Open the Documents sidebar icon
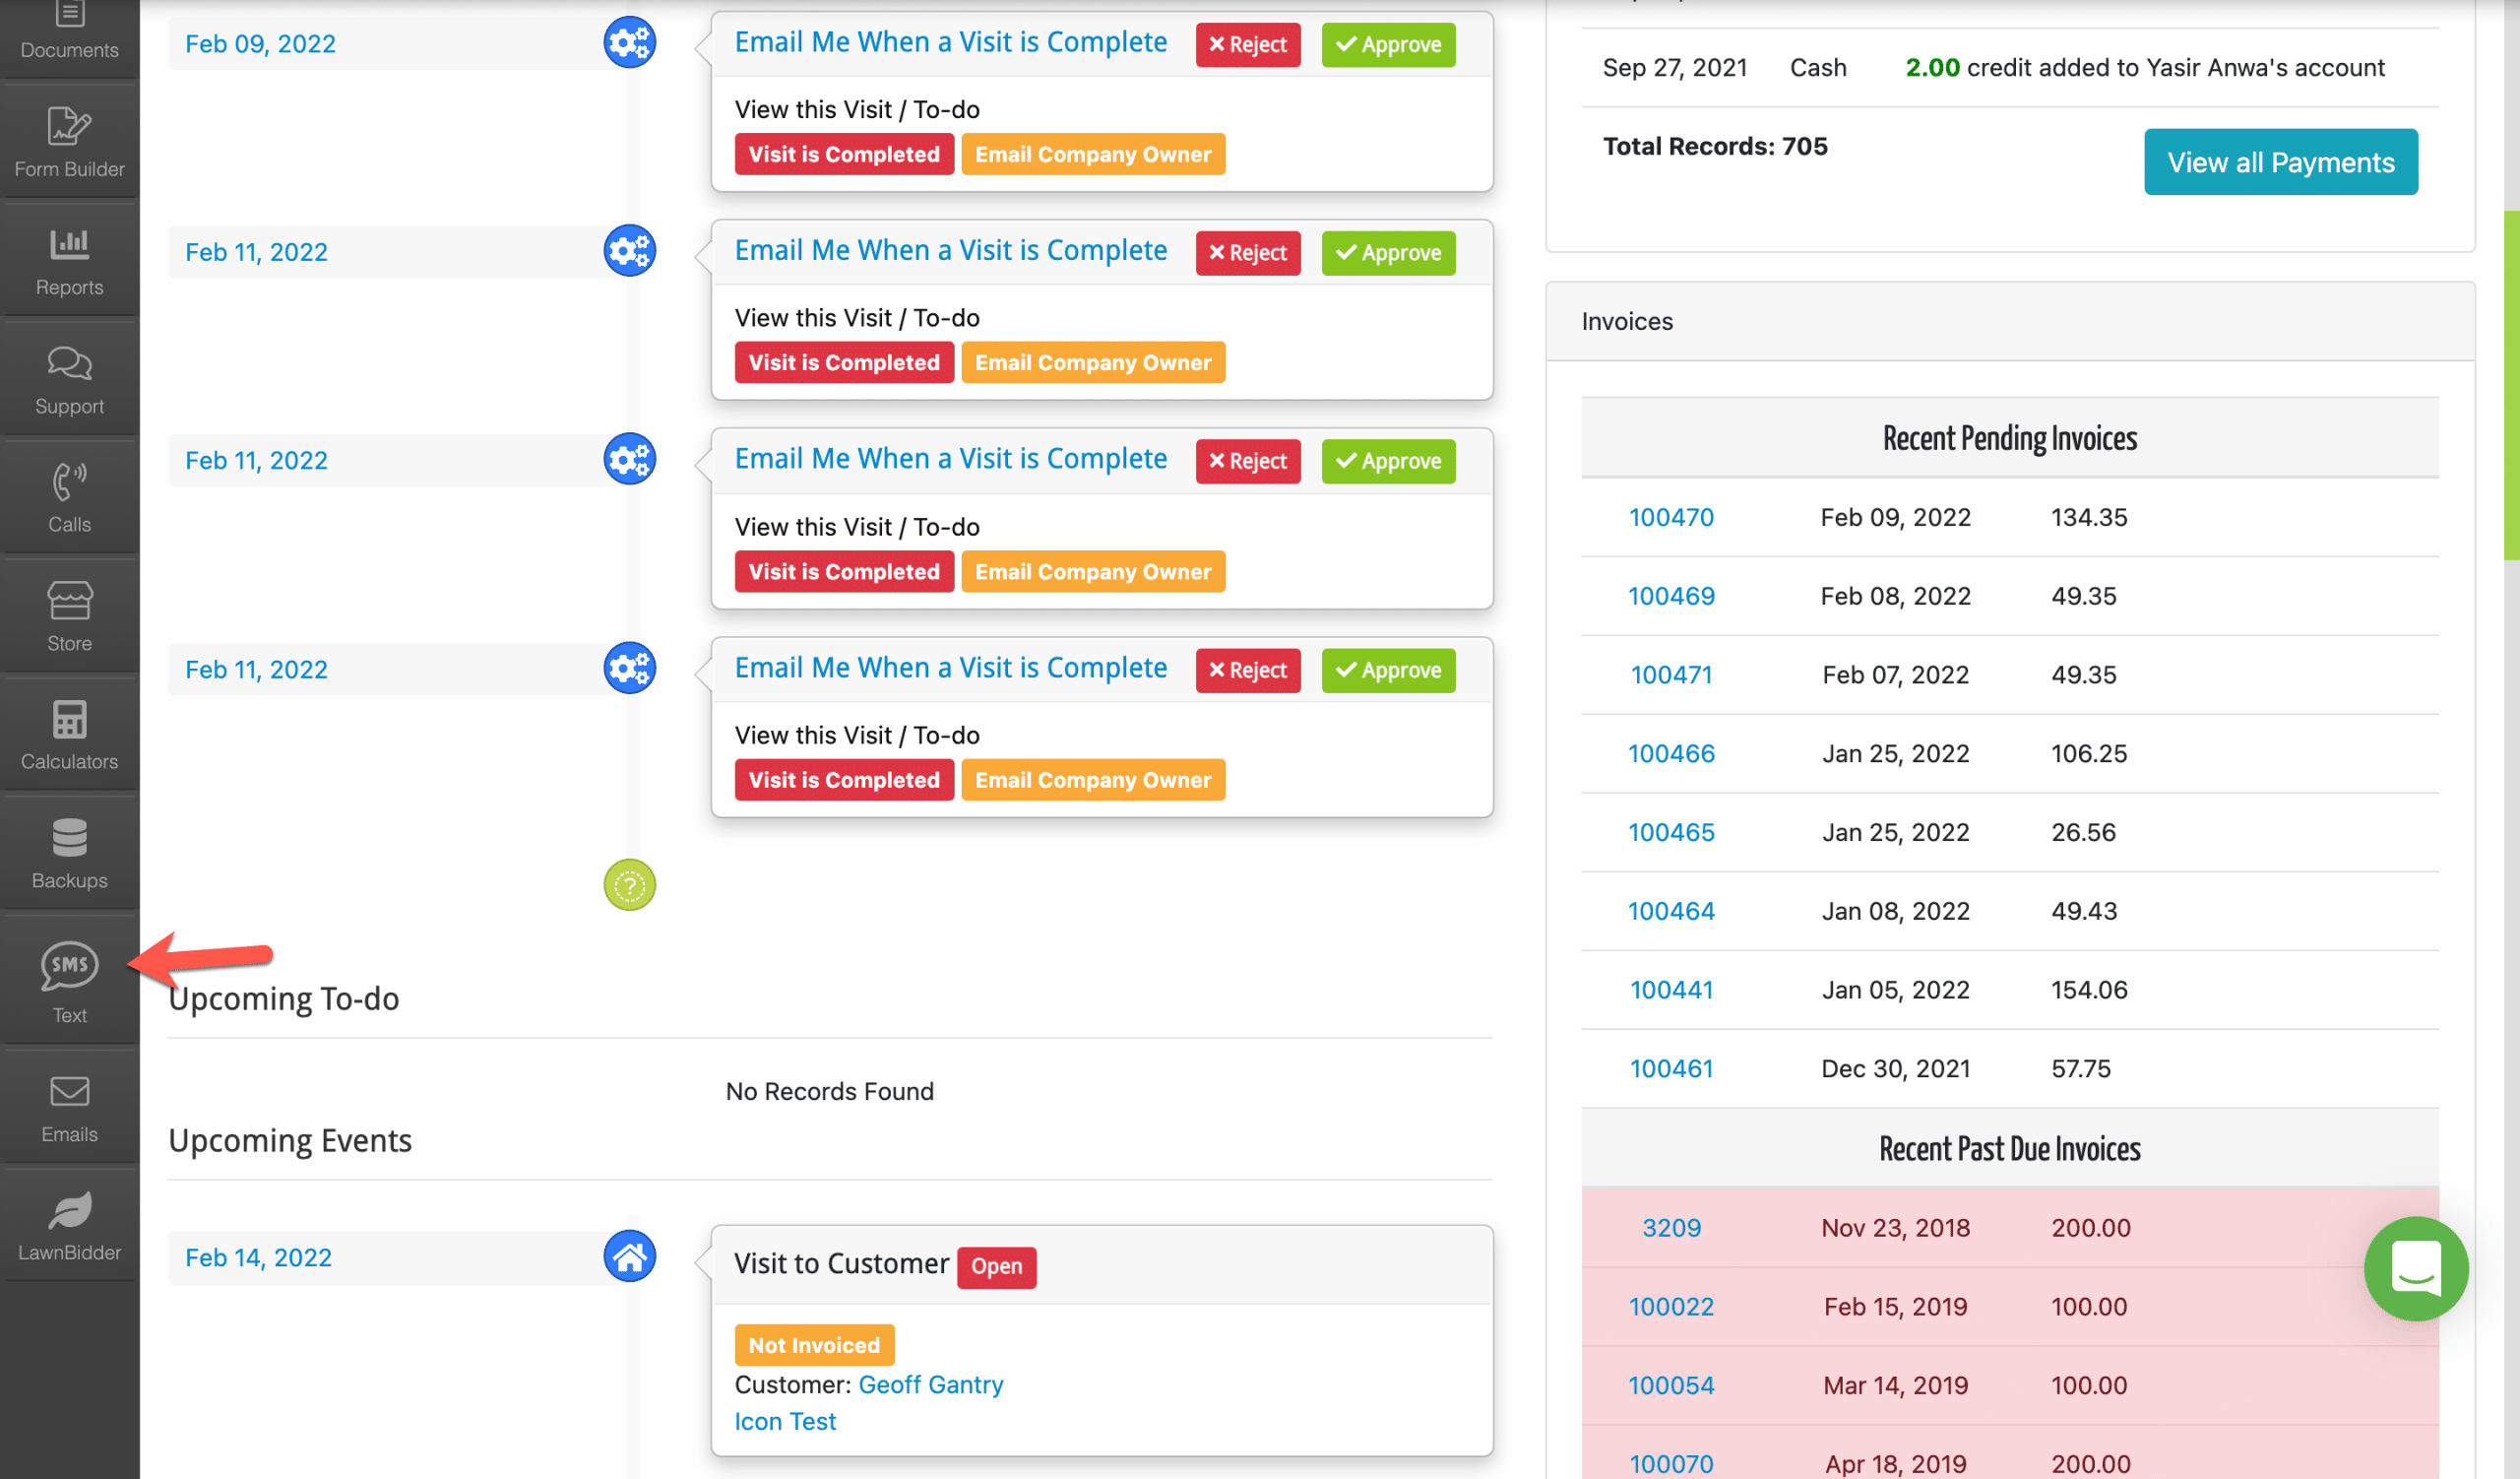This screenshot has height=1479, width=2520. [69, 32]
